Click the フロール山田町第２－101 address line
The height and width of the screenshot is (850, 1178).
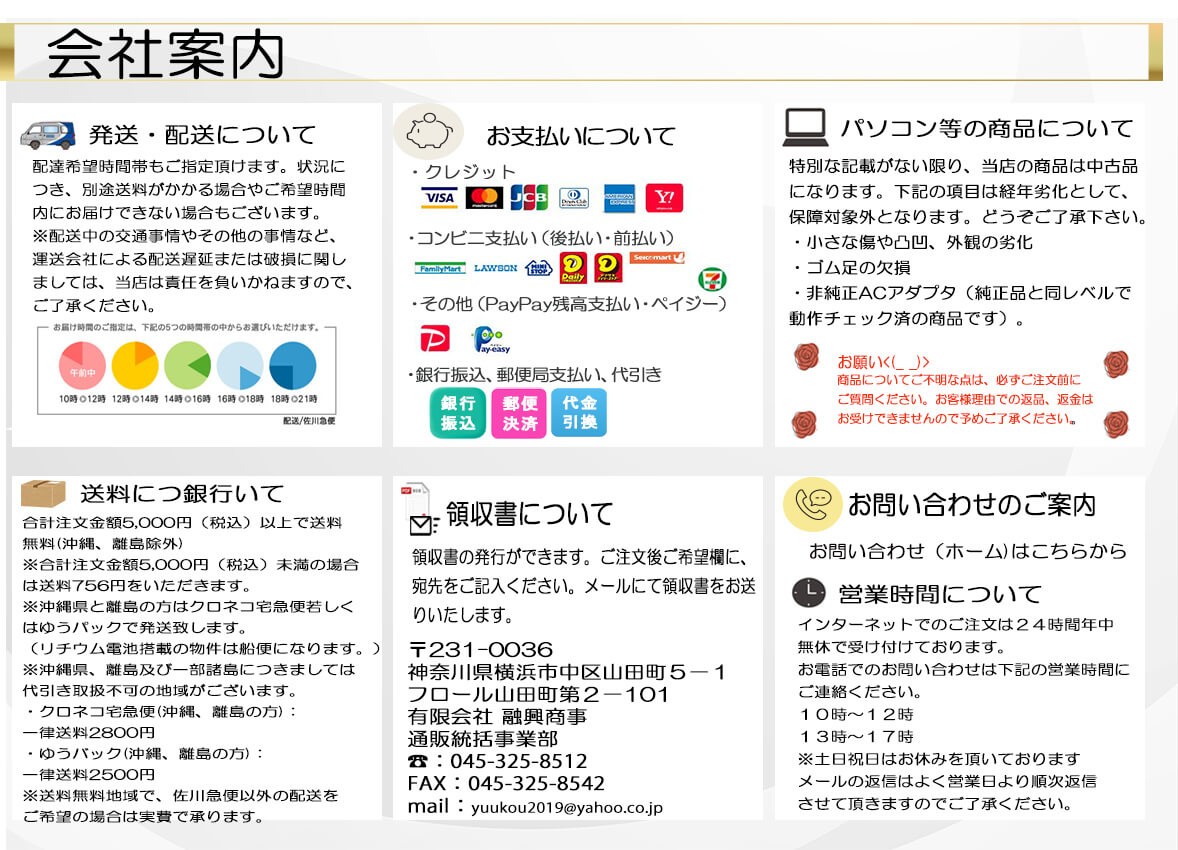(x=538, y=694)
